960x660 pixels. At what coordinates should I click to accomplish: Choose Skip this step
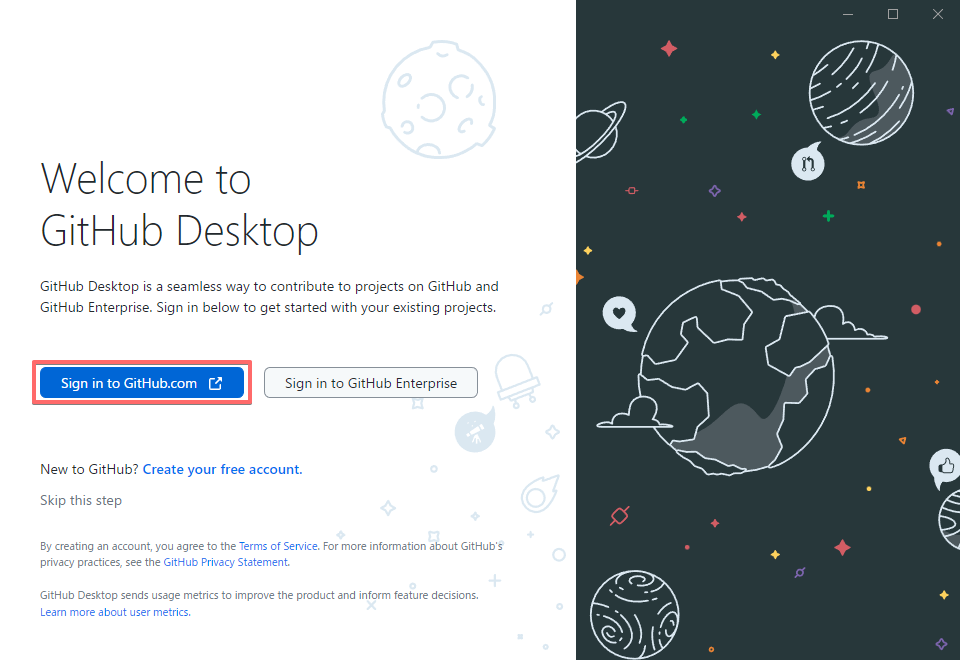click(80, 500)
